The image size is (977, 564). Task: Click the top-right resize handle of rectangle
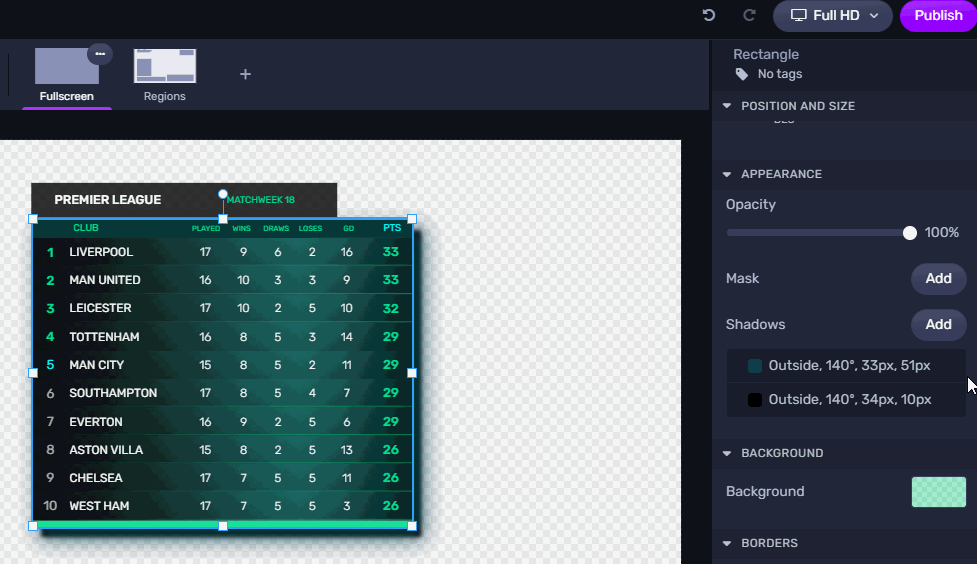pos(412,219)
